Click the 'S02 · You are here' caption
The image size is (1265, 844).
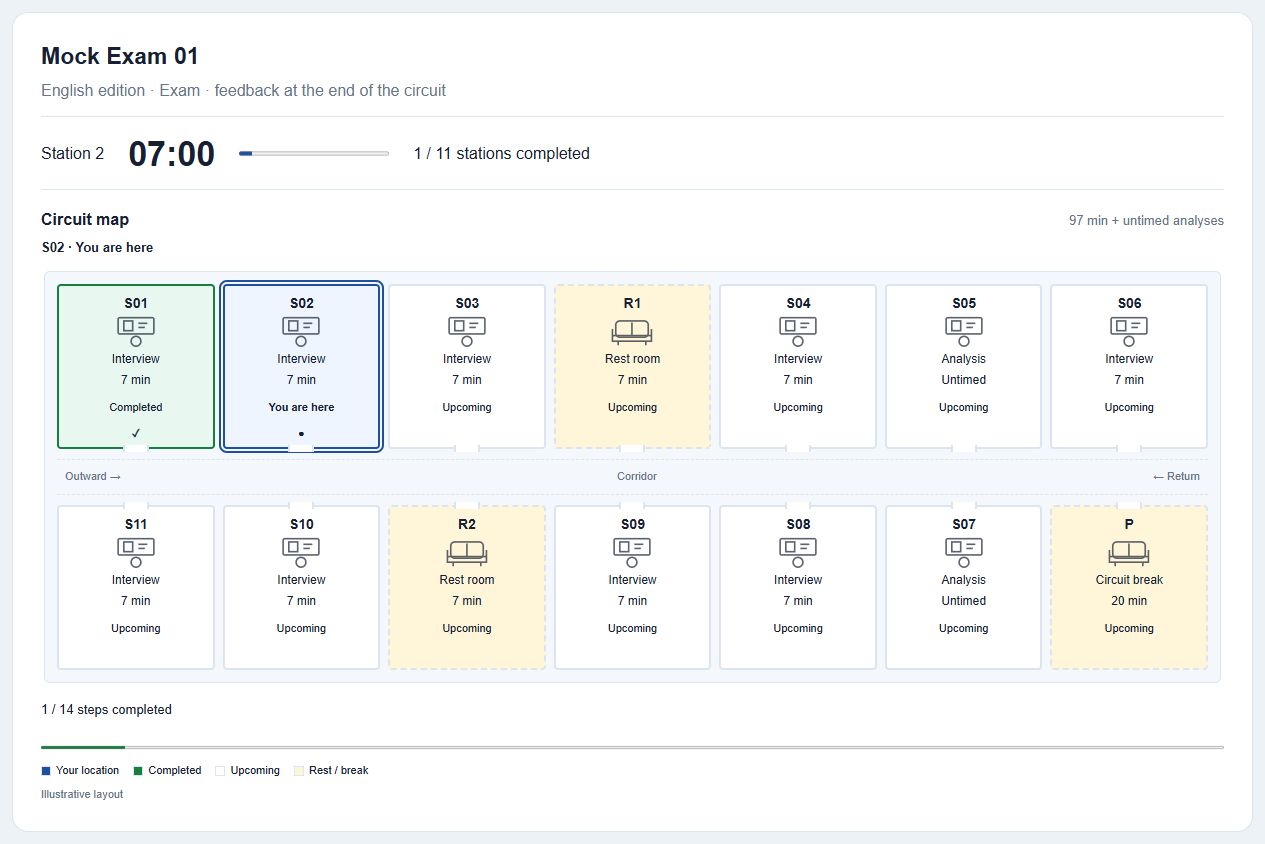pos(98,247)
